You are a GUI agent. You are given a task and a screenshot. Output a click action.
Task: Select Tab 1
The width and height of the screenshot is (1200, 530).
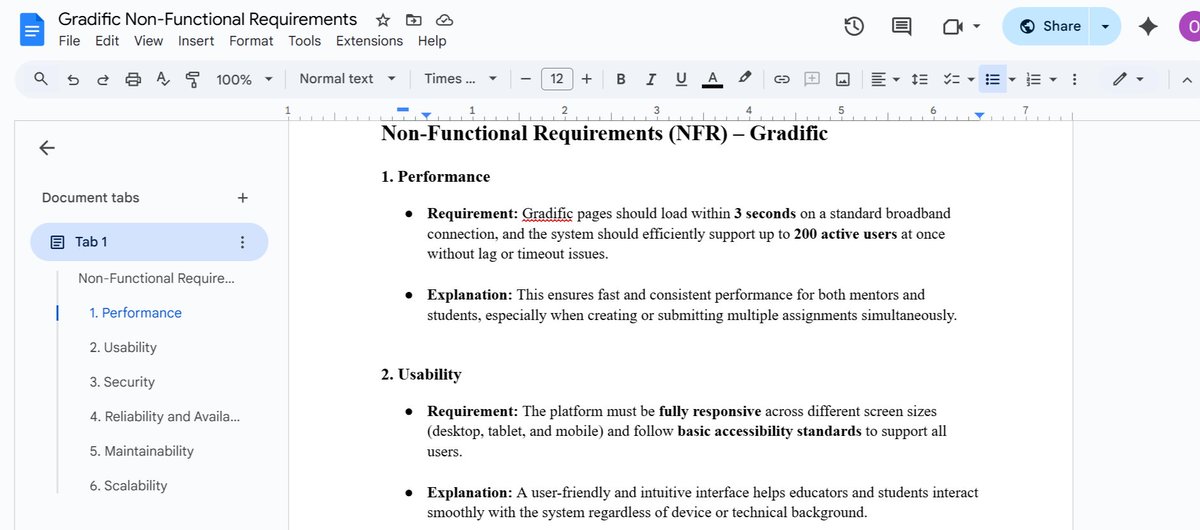pyautogui.click(x=149, y=242)
